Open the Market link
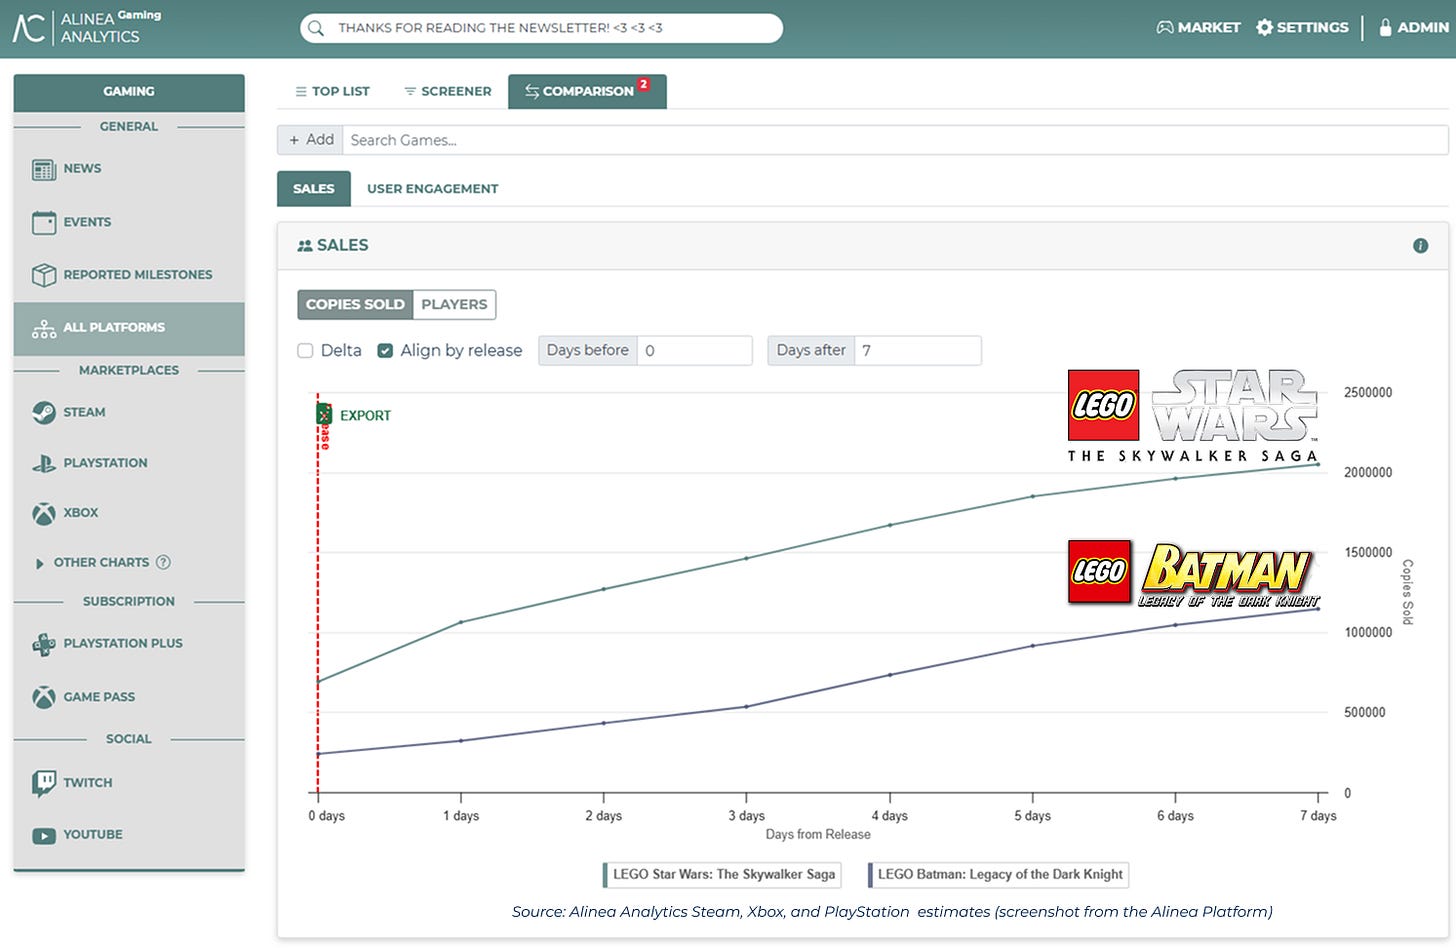The height and width of the screenshot is (948, 1456). [x=1198, y=28]
